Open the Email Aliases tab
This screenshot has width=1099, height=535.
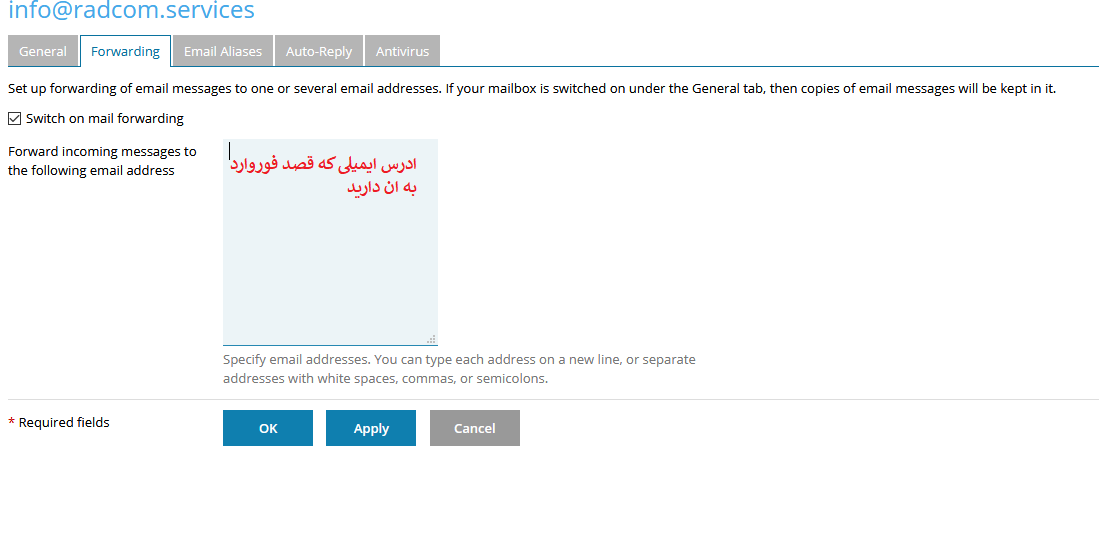[x=222, y=51]
